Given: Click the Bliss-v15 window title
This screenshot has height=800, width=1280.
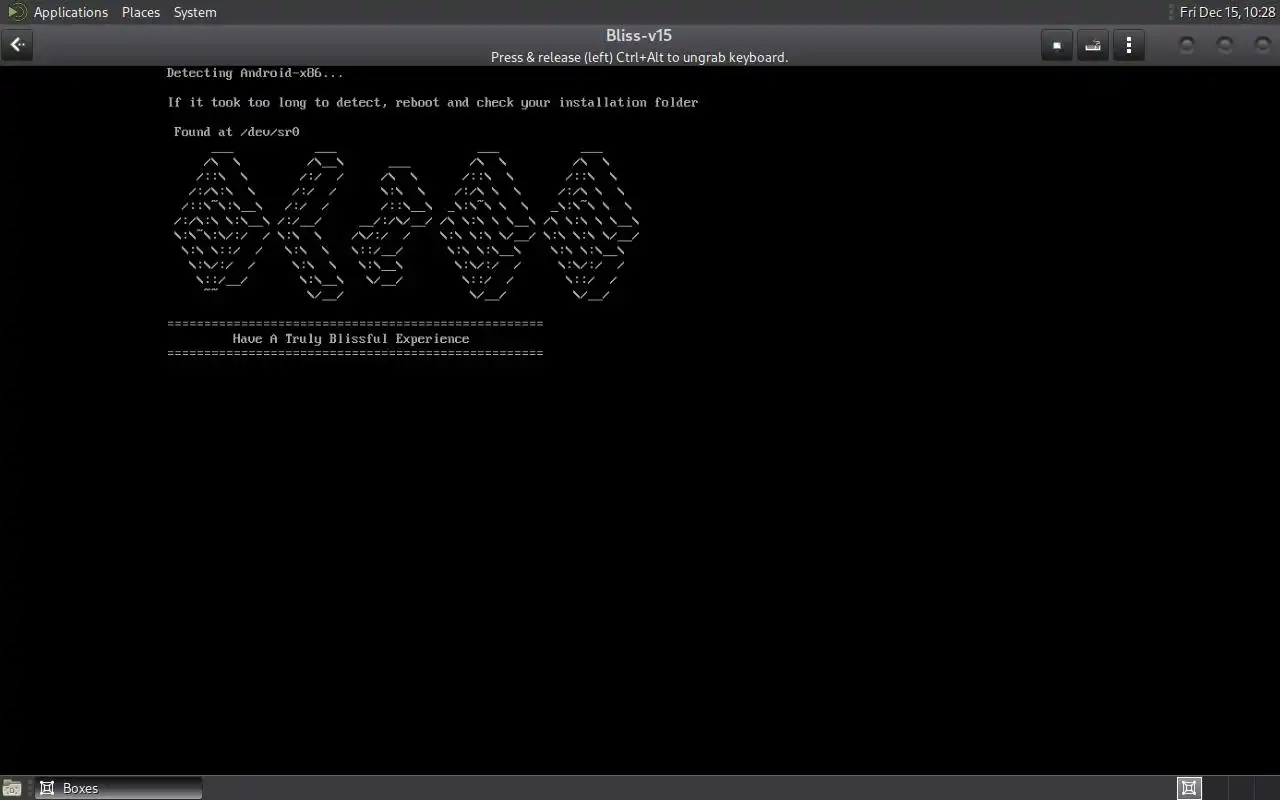Looking at the screenshot, I should (639, 36).
